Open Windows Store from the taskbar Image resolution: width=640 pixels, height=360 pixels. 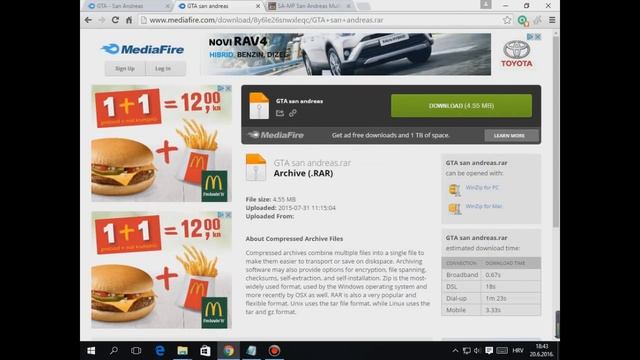[205, 351]
